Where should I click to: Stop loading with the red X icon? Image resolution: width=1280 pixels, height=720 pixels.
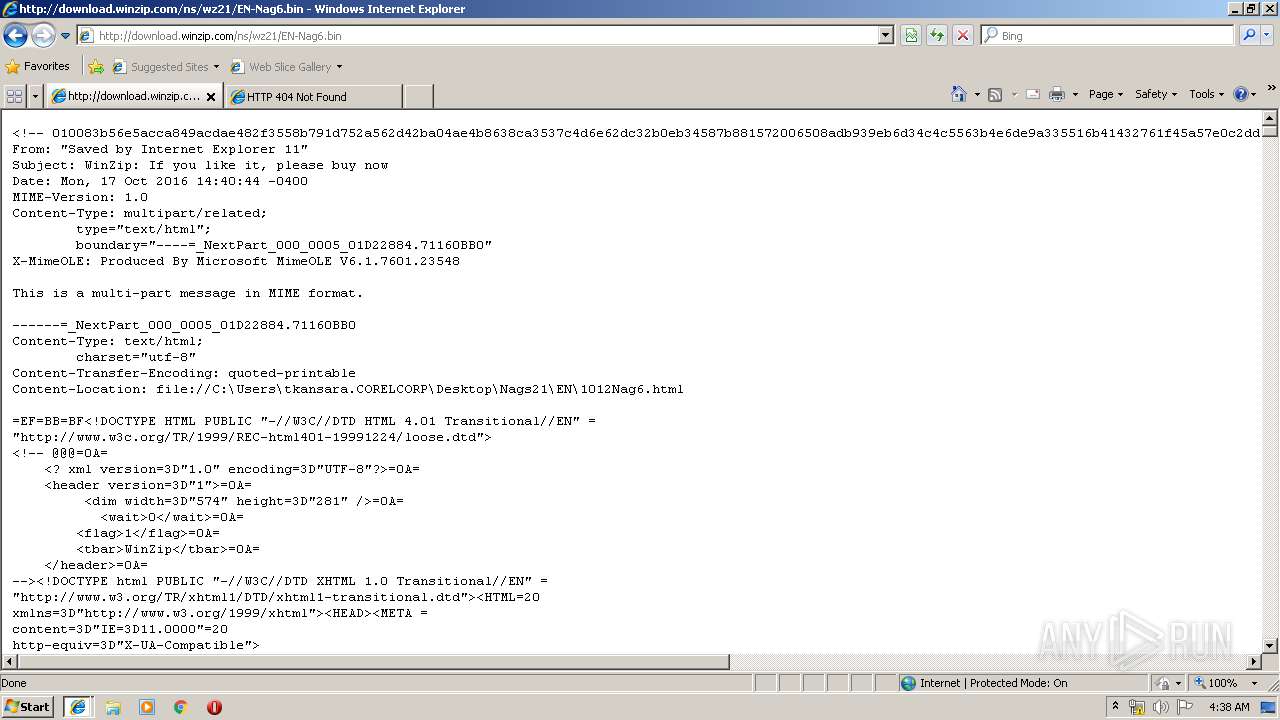(963, 36)
